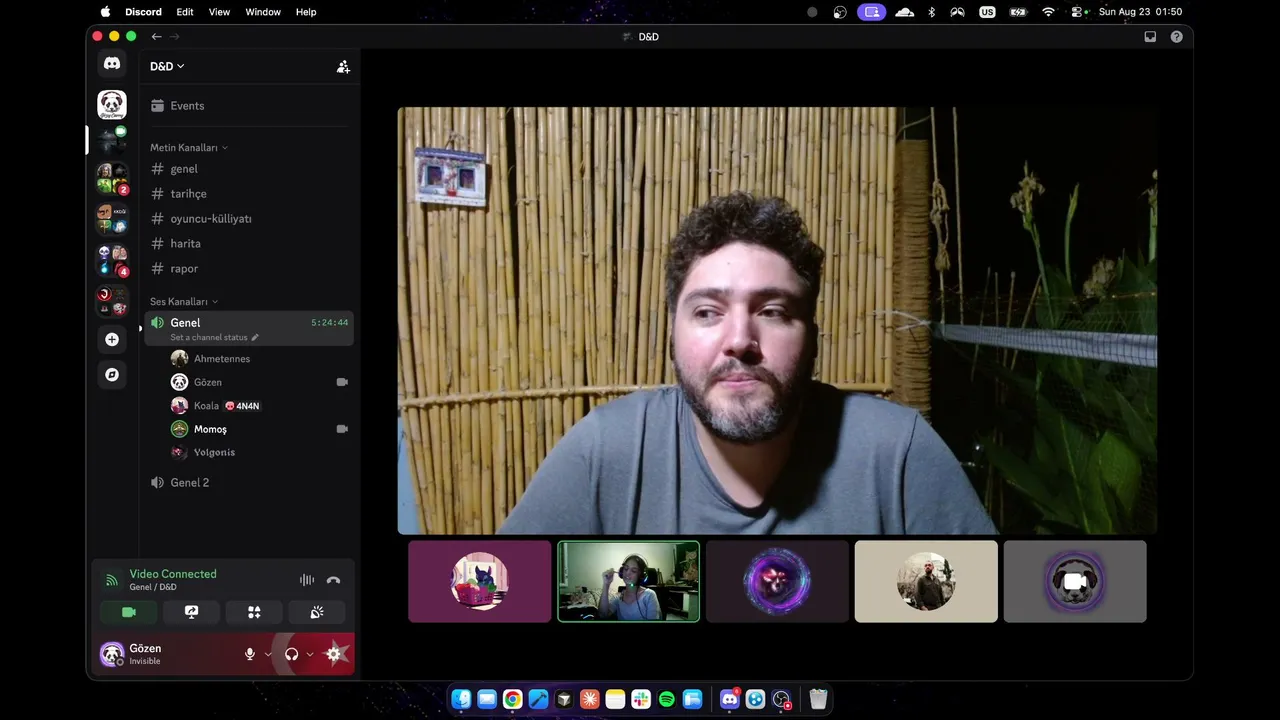Select Volgonis in the voice member list
The width and height of the screenshot is (1280, 720).
[x=260, y=452]
